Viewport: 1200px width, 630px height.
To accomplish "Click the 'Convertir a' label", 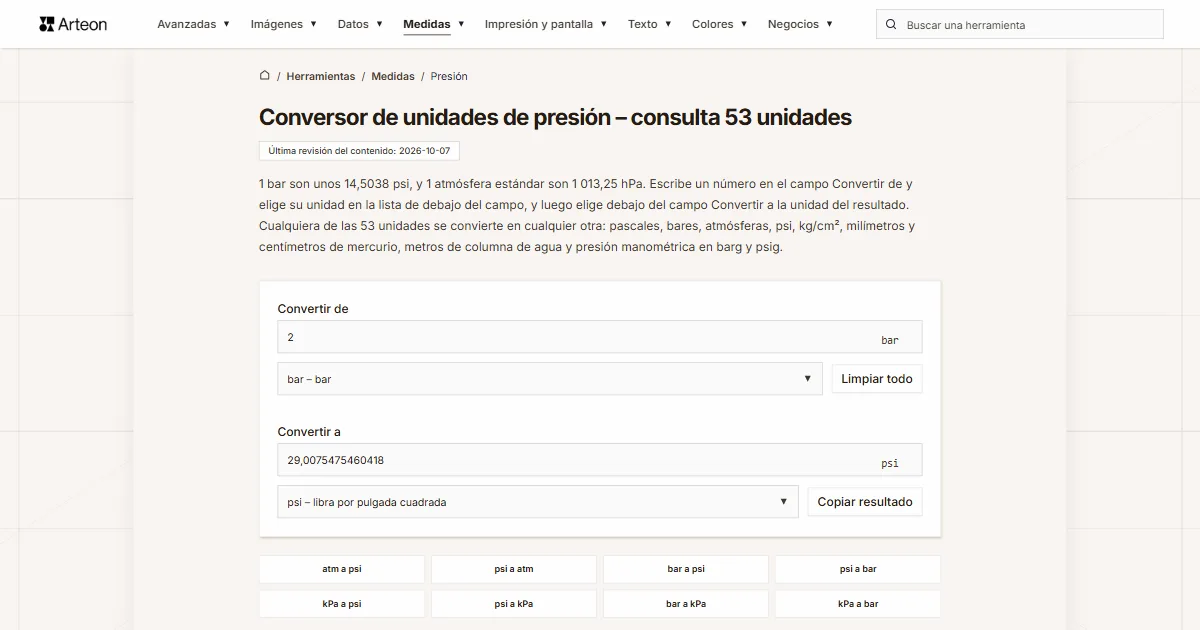I will (309, 432).
